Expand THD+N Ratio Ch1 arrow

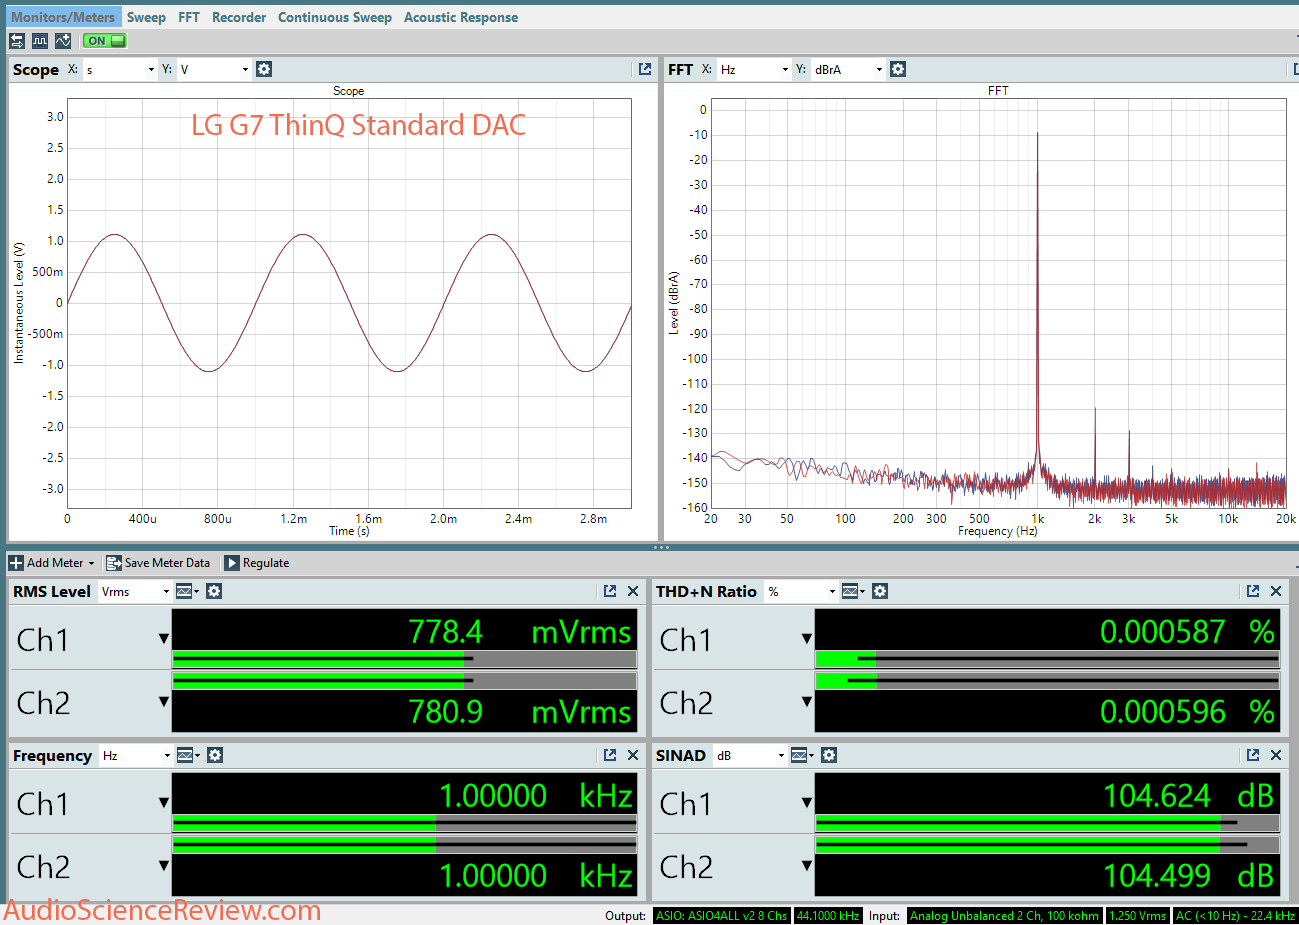[807, 638]
